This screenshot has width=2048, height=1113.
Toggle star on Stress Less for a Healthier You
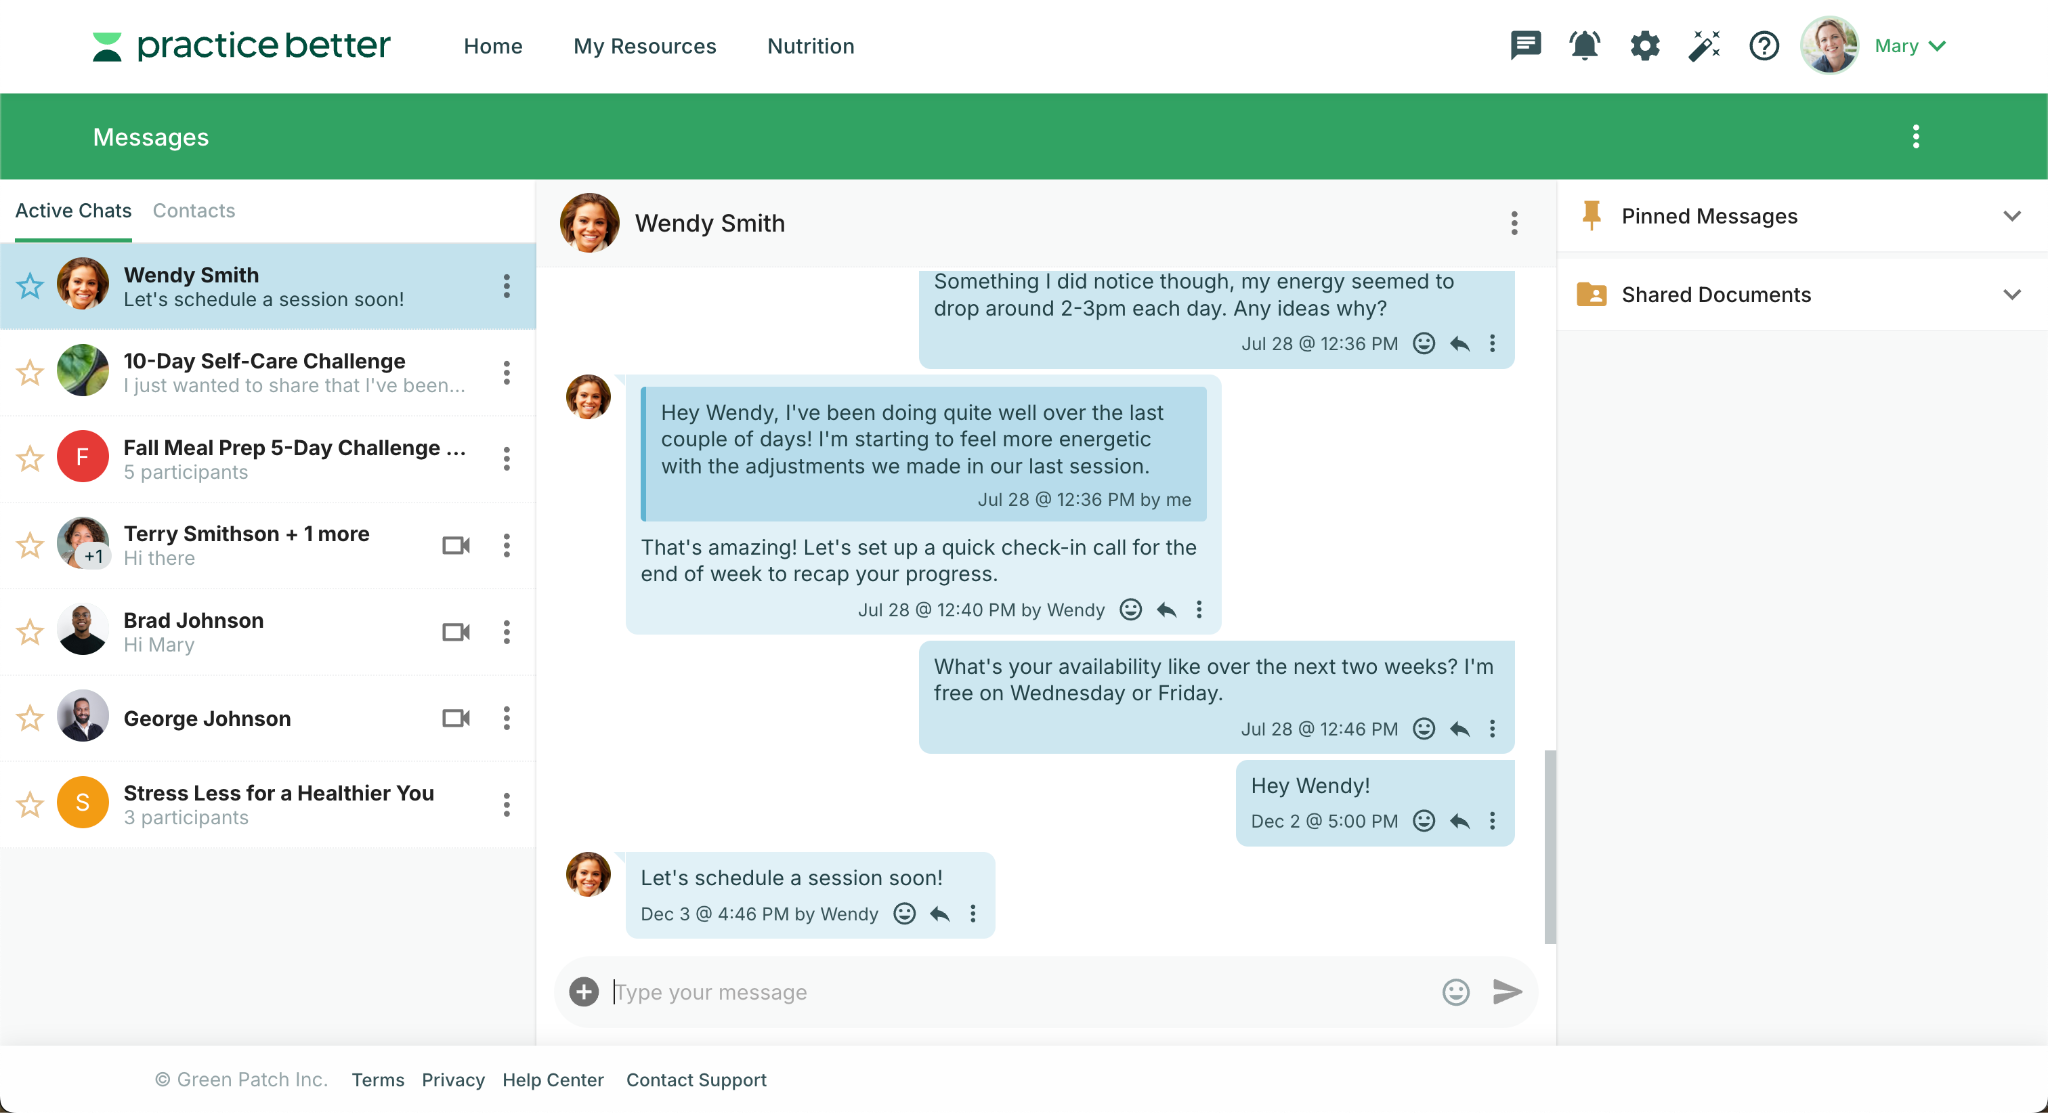tap(30, 805)
